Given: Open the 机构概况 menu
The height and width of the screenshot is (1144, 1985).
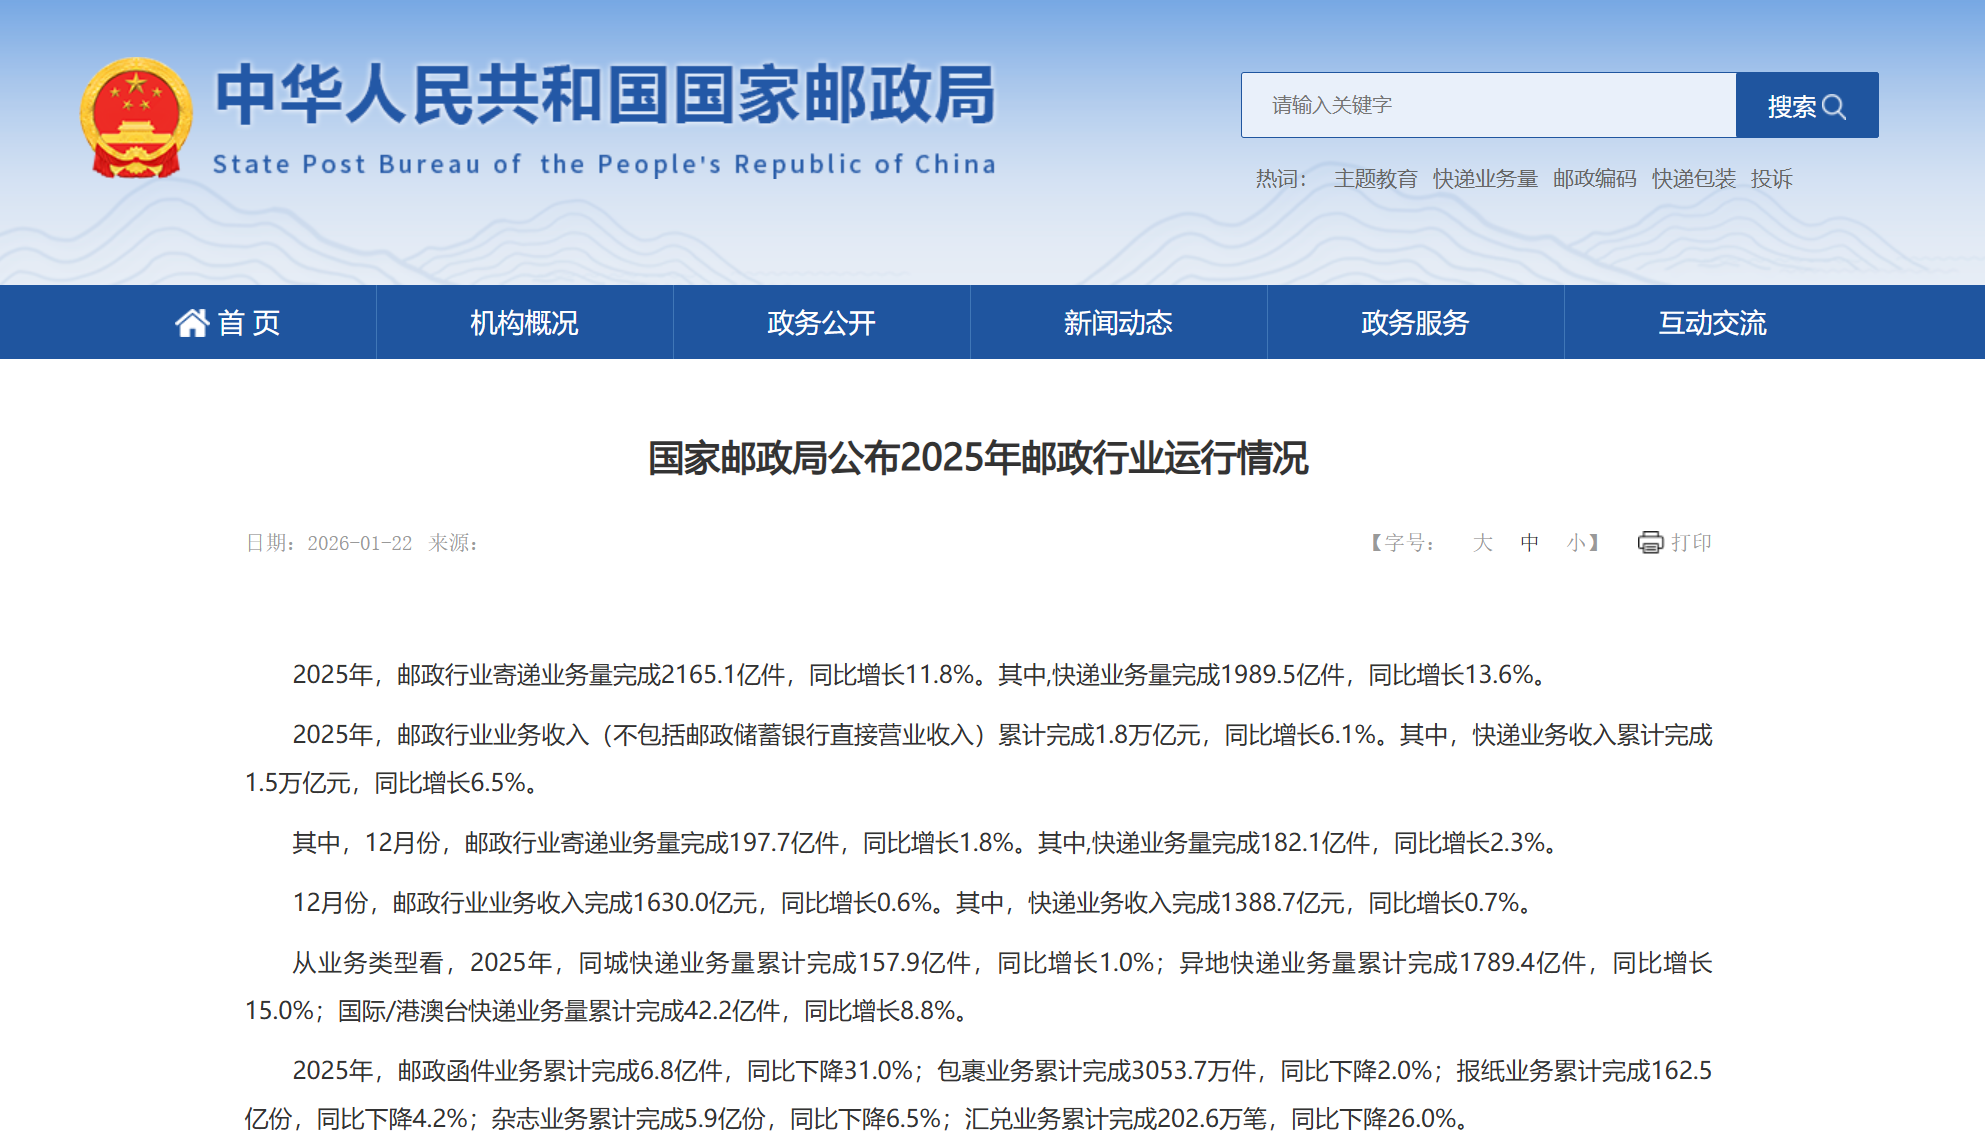Looking at the screenshot, I should (x=524, y=323).
